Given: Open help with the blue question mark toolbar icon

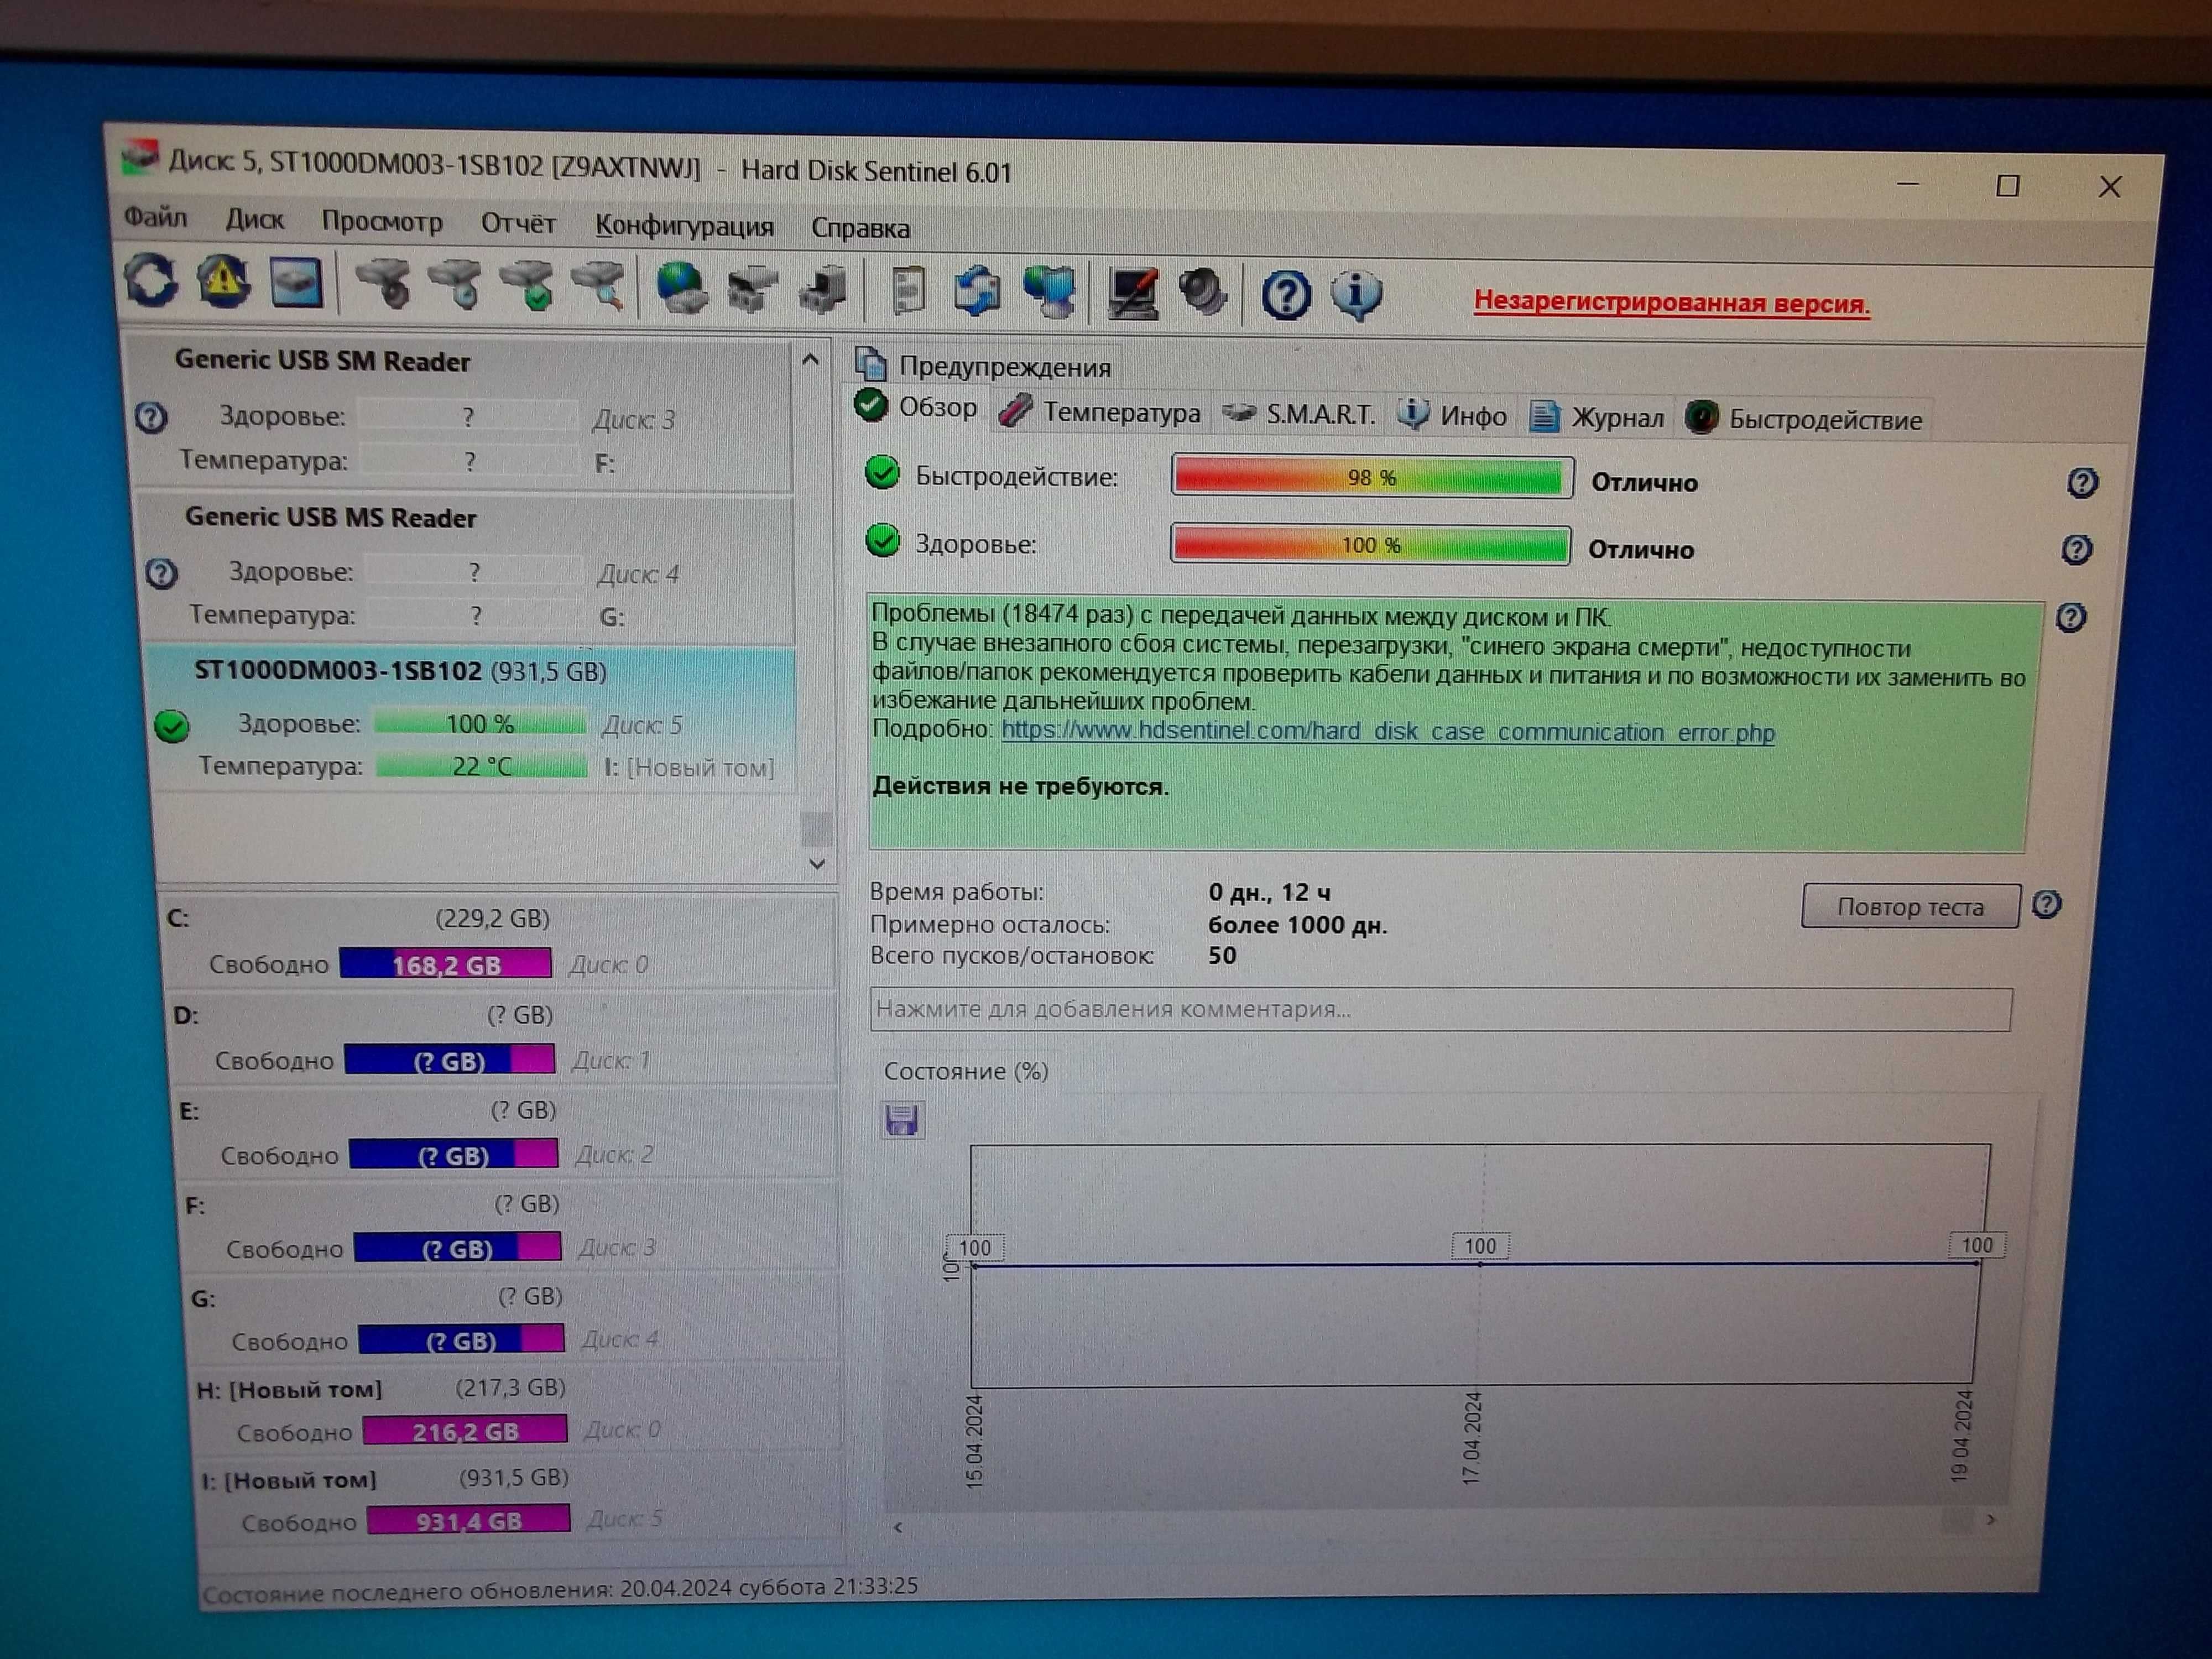Looking at the screenshot, I should [x=1286, y=296].
